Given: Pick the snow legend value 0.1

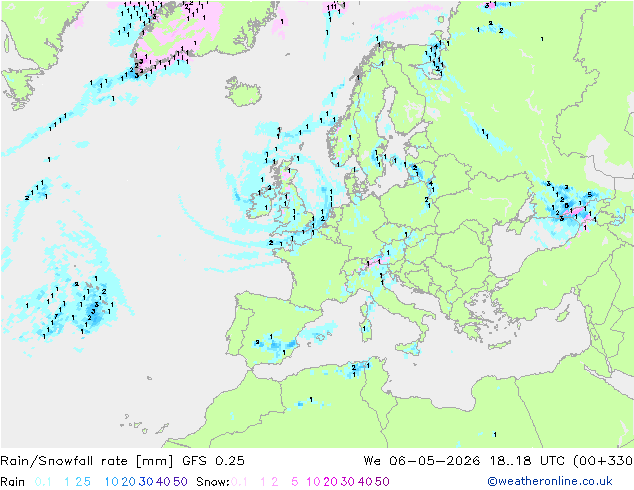Looking at the screenshot, I should [x=239, y=482].
